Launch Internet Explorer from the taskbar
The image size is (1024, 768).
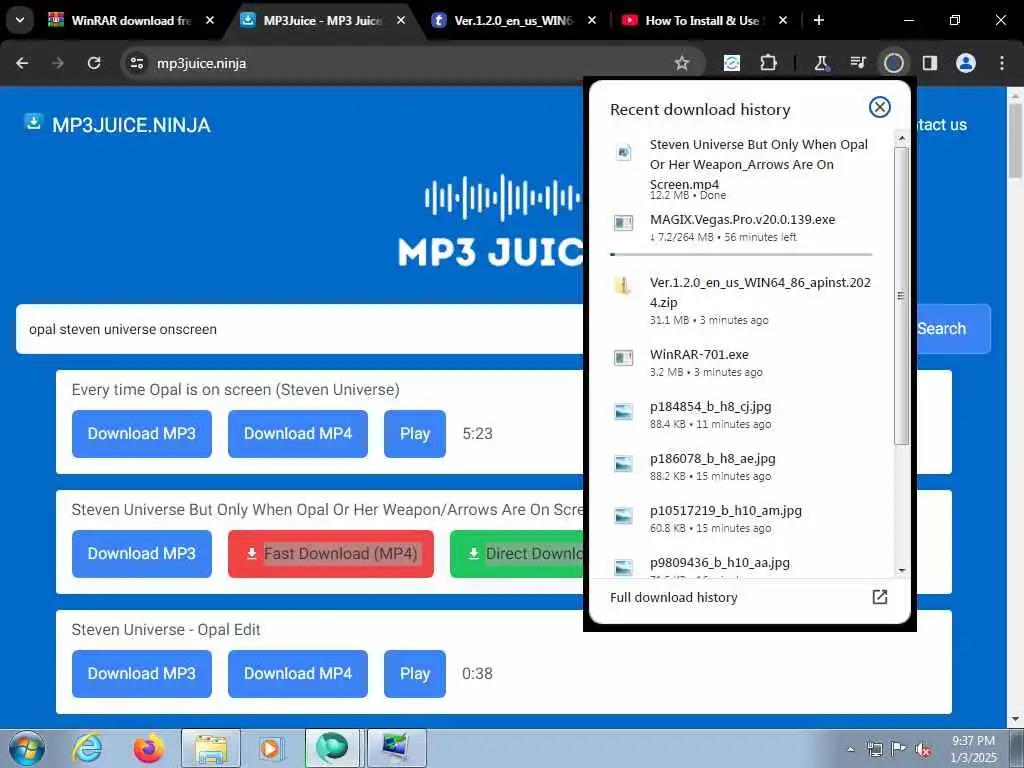point(88,748)
